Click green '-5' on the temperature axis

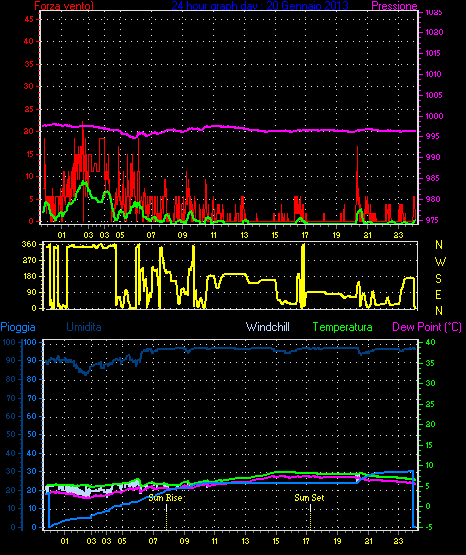click(x=429, y=527)
